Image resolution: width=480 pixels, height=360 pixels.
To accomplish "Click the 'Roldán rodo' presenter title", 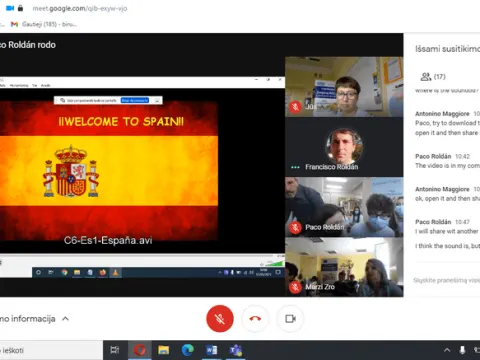I will coord(28,45).
